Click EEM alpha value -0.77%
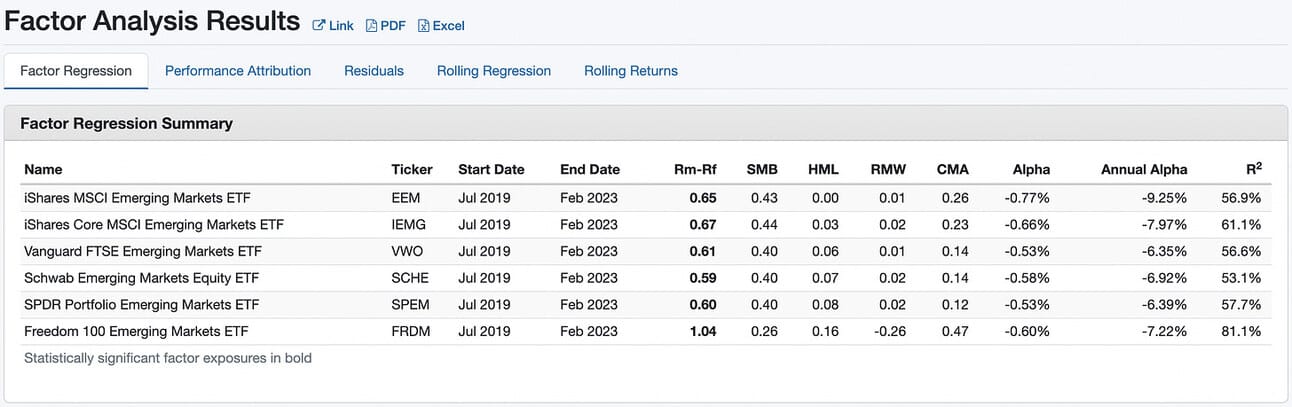Image resolution: width=1292 pixels, height=407 pixels. click(1027, 198)
